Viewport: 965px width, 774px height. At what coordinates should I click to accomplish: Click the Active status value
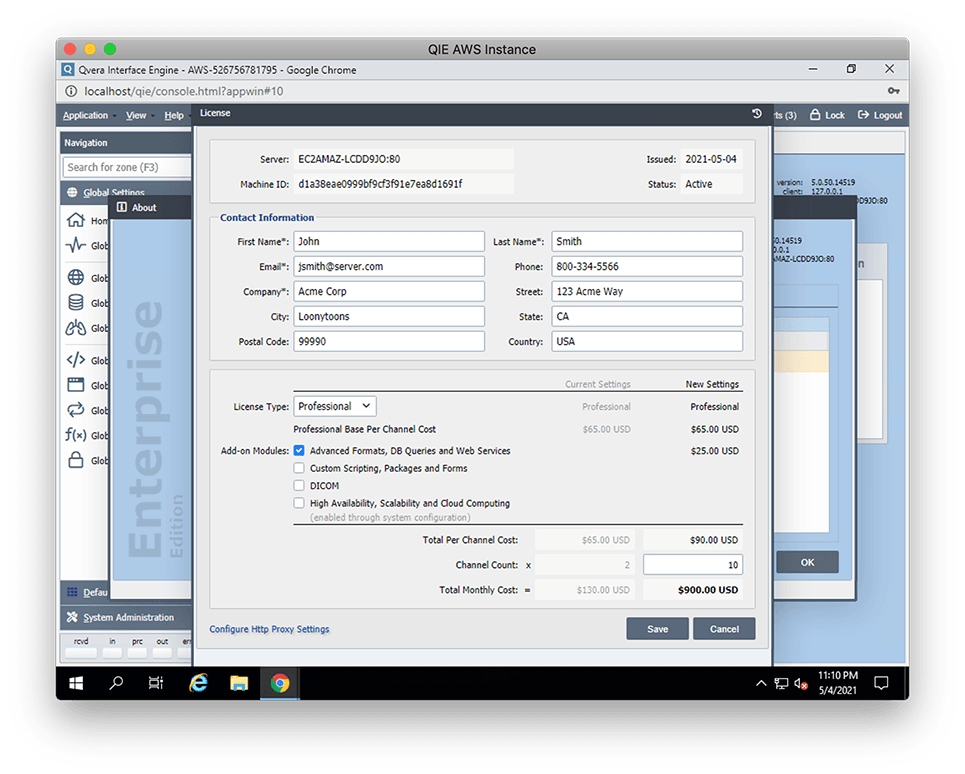coord(699,184)
